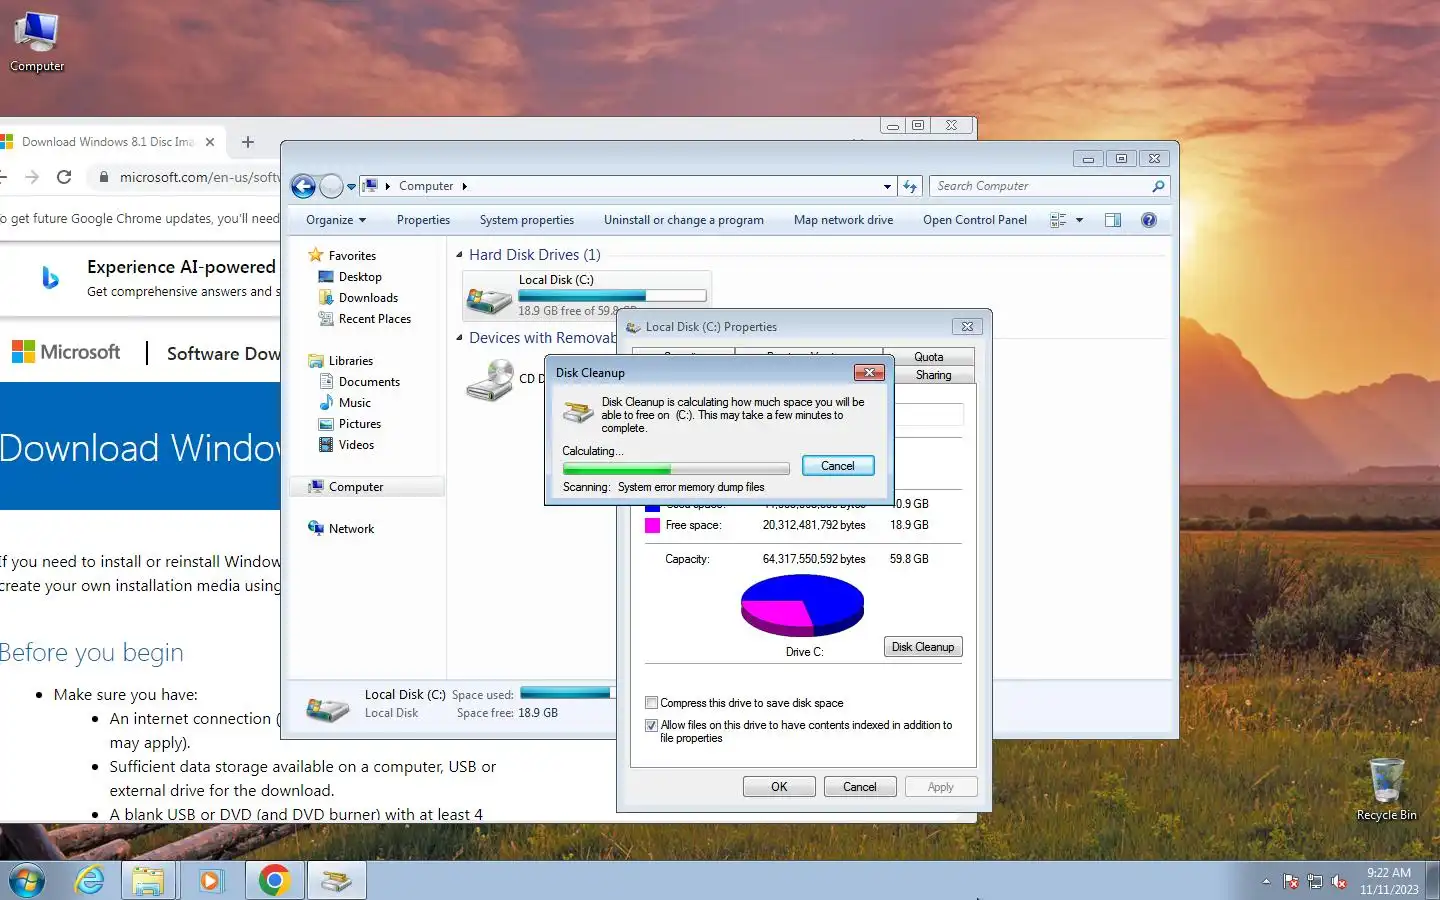Expand the view options dropdown arrow
The width and height of the screenshot is (1440, 900).
tap(1079, 220)
